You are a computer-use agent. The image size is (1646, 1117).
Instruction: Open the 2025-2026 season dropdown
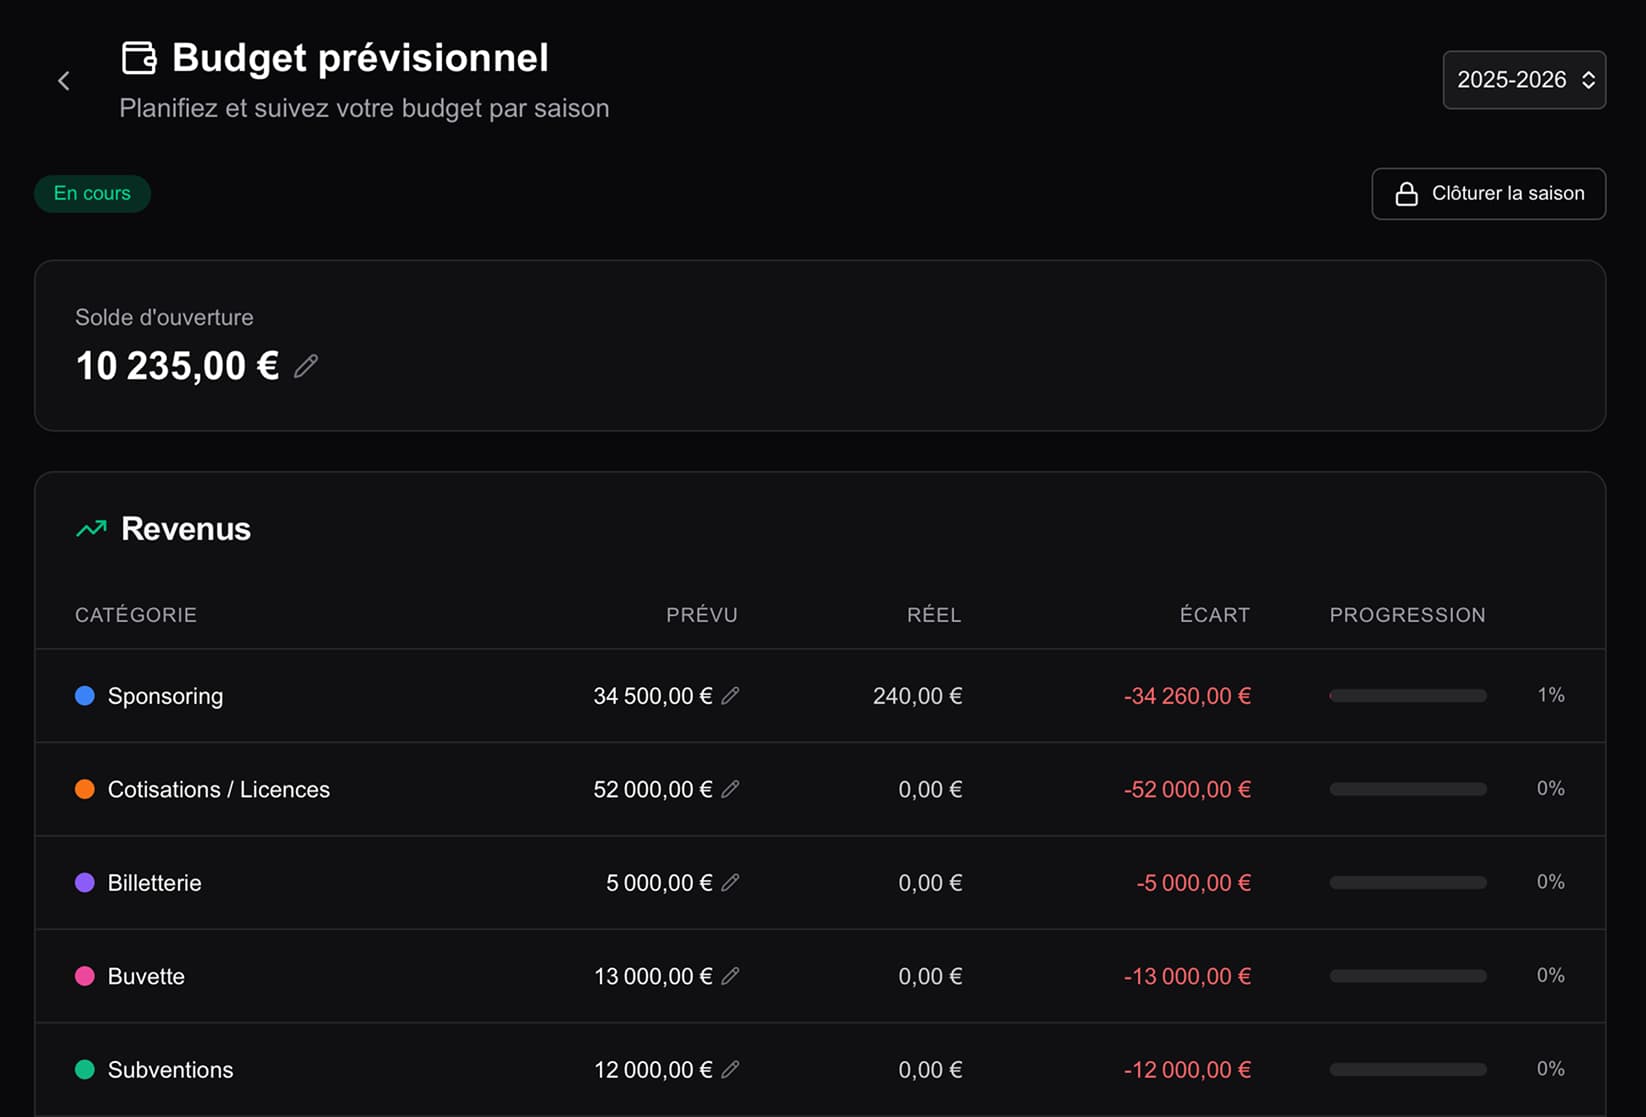click(x=1523, y=80)
